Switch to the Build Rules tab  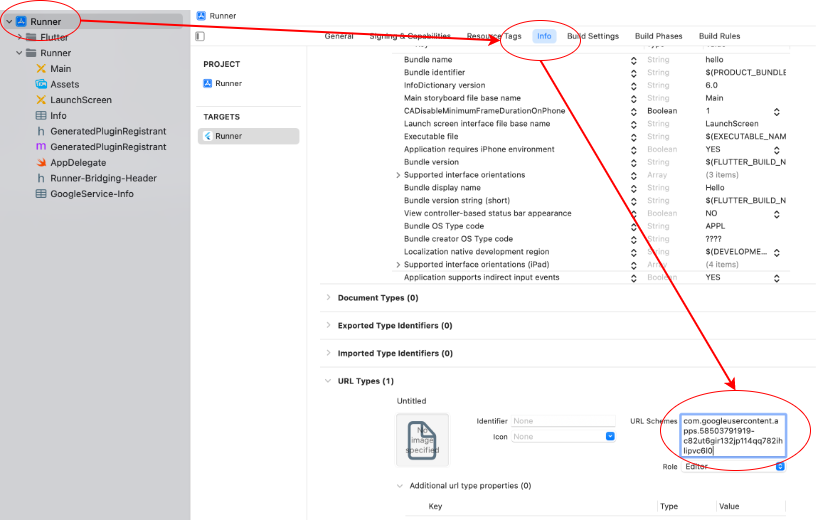[x=720, y=36]
